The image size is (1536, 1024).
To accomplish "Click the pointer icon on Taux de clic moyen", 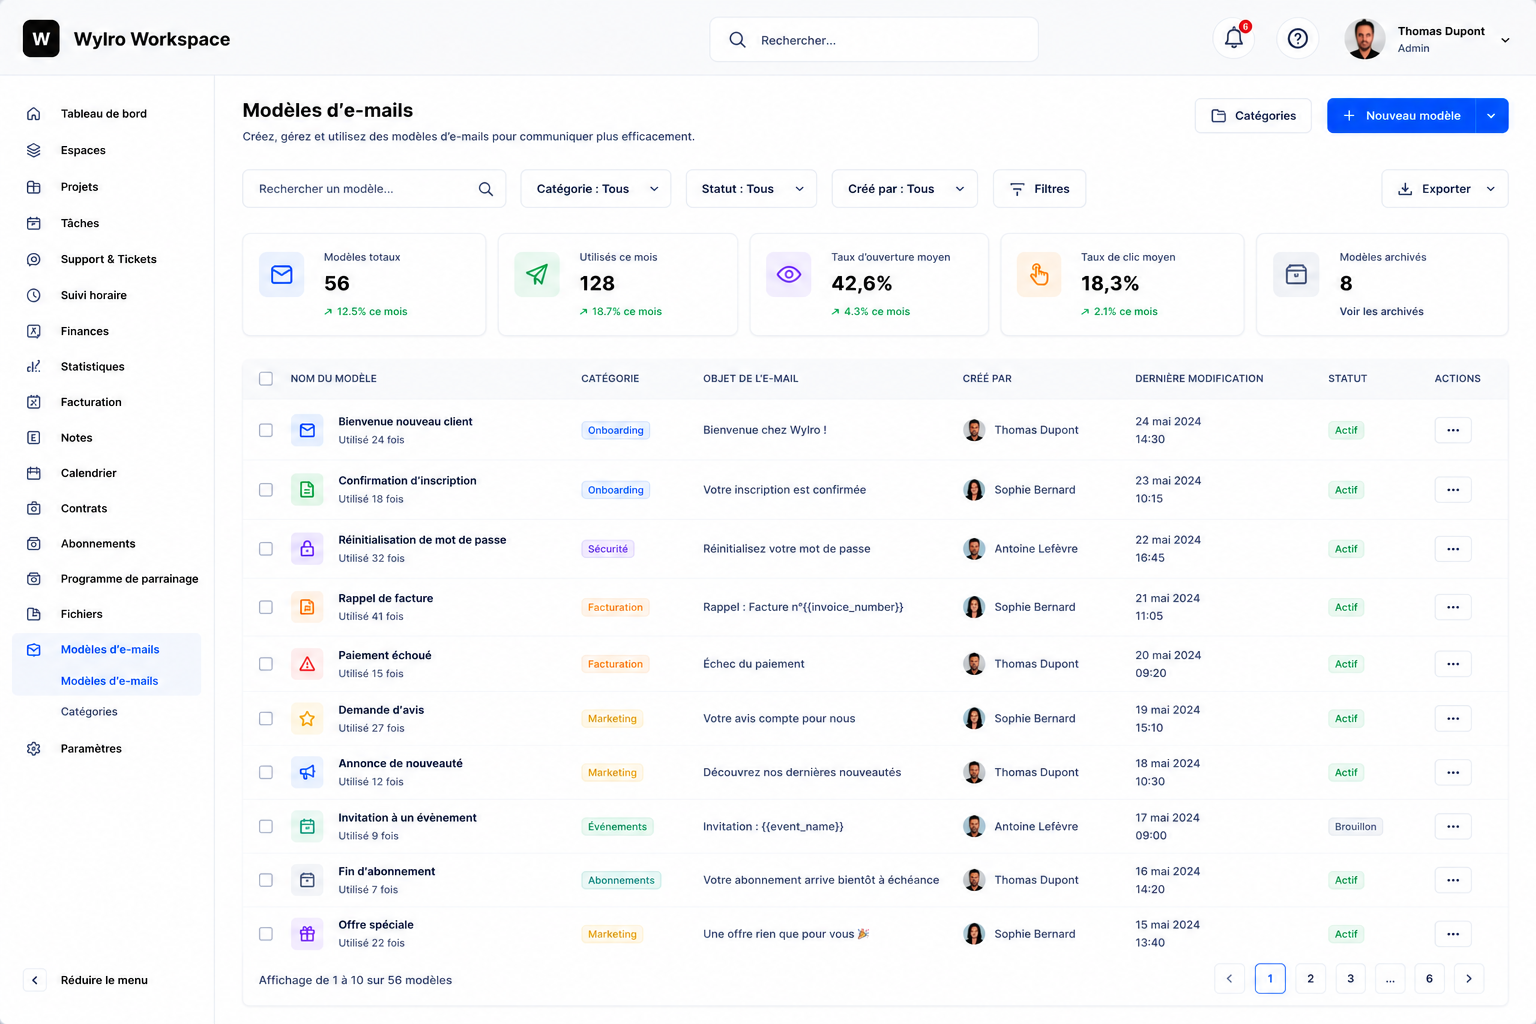I will pos(1039,274).
